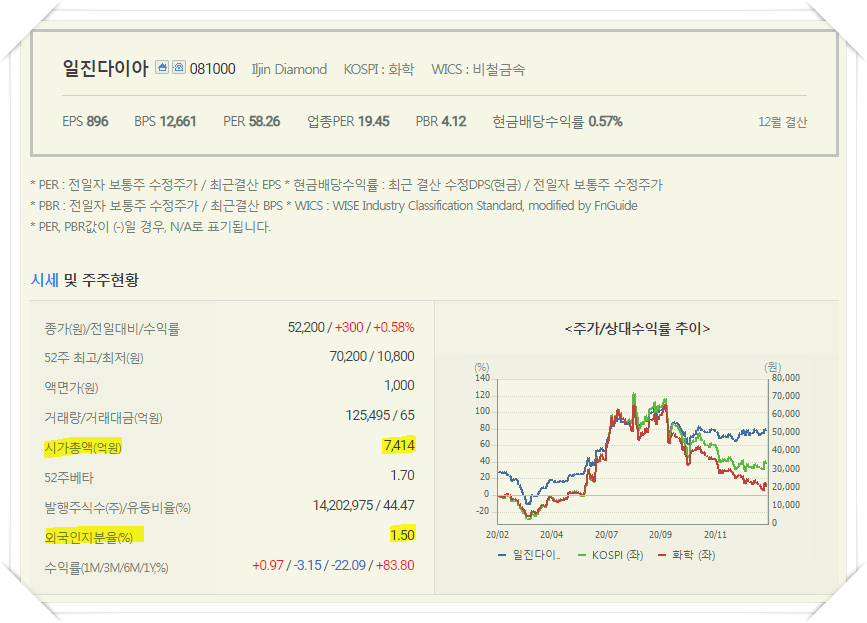
Task: Select the highlighted 7,414 market cap value
Action: point(399,445)
